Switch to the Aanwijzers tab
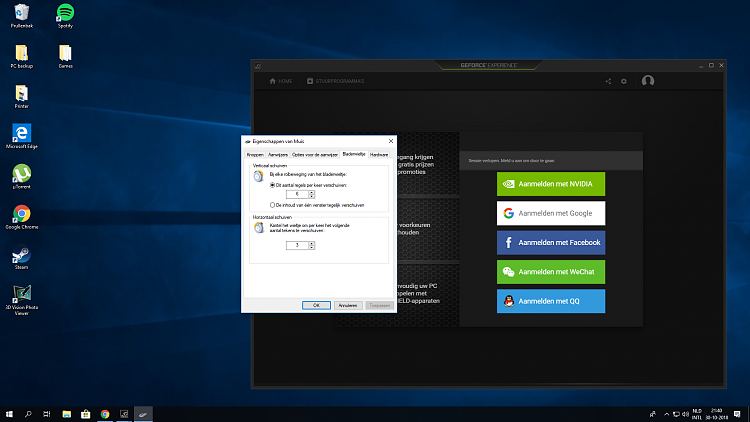The image size is (750, 422). (x=277, y=155)
